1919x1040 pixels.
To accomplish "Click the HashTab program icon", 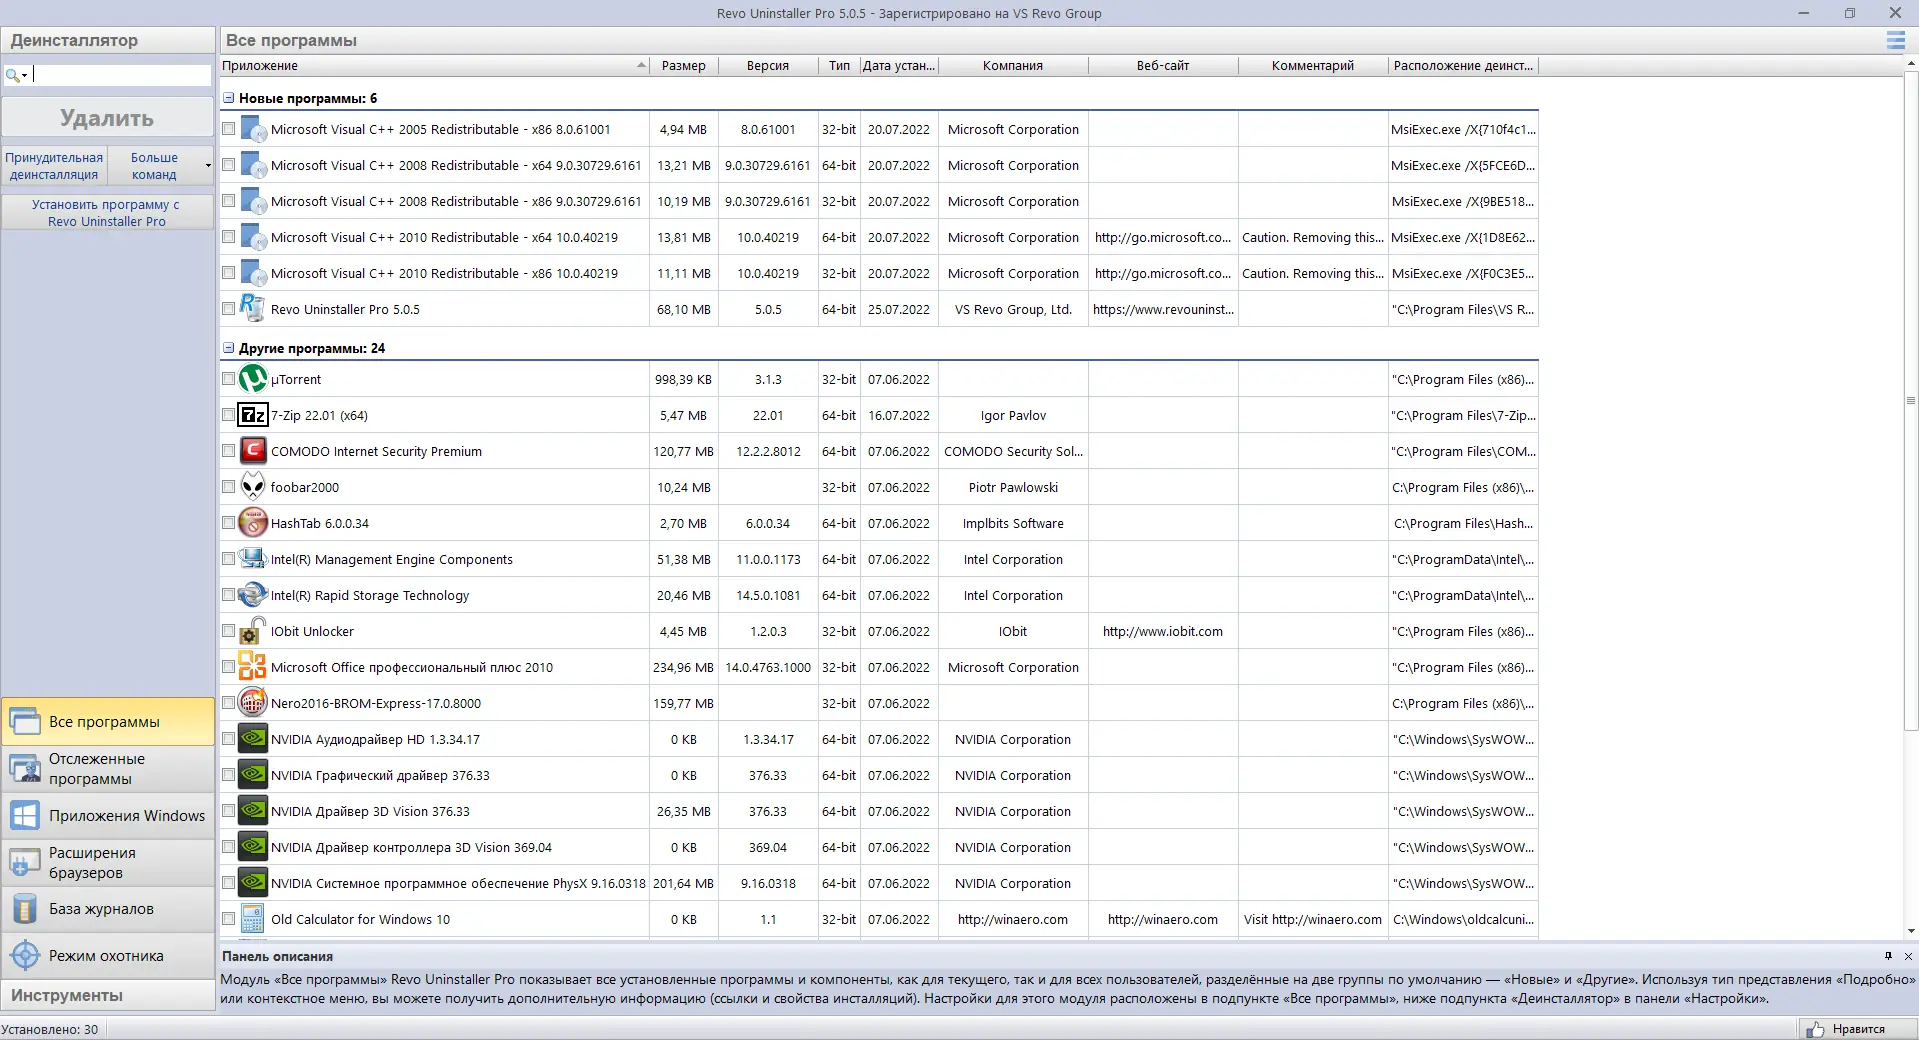I will [253, 523].
